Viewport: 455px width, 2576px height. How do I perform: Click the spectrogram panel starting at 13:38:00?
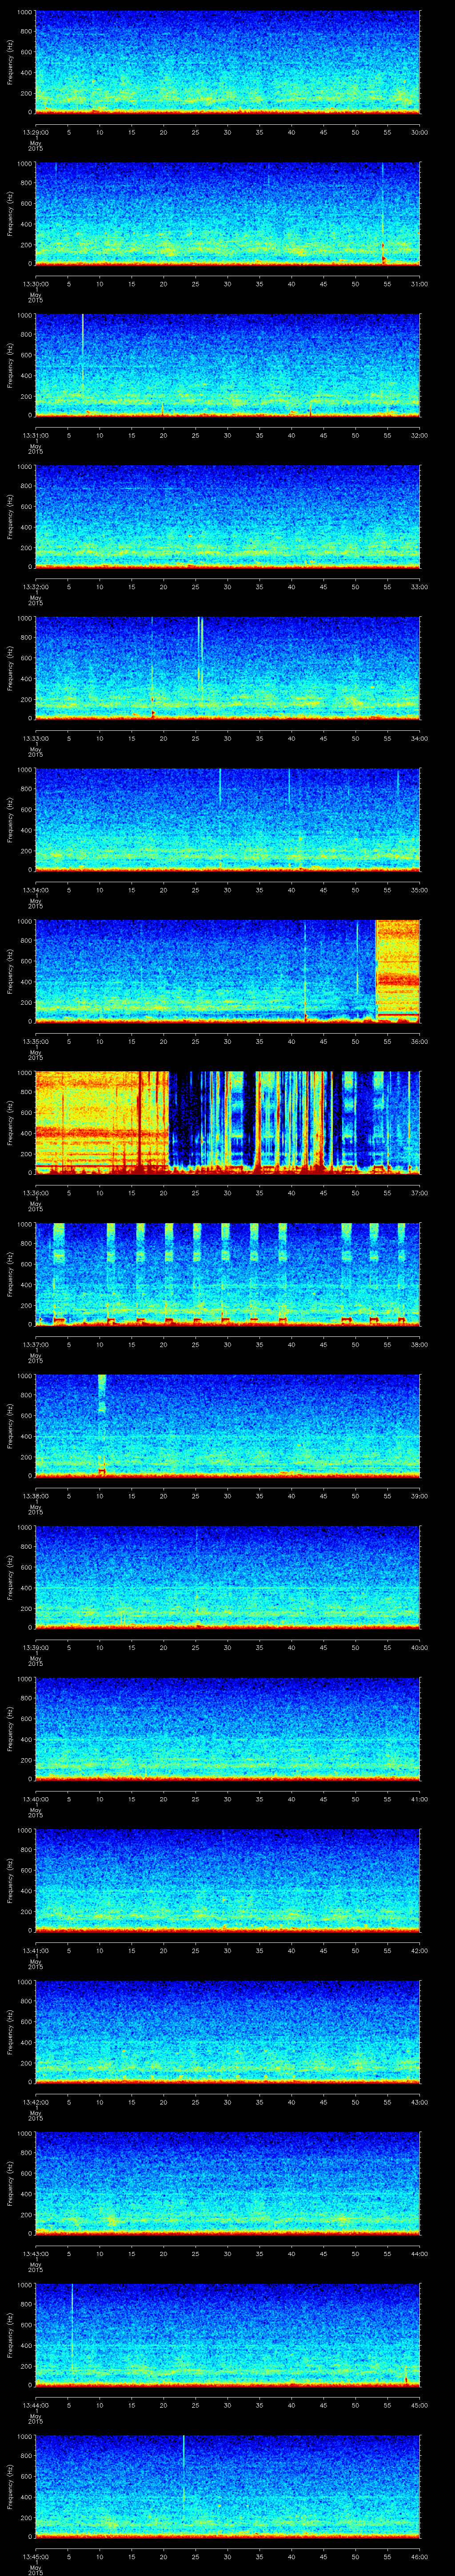[x=227, y=1425]
